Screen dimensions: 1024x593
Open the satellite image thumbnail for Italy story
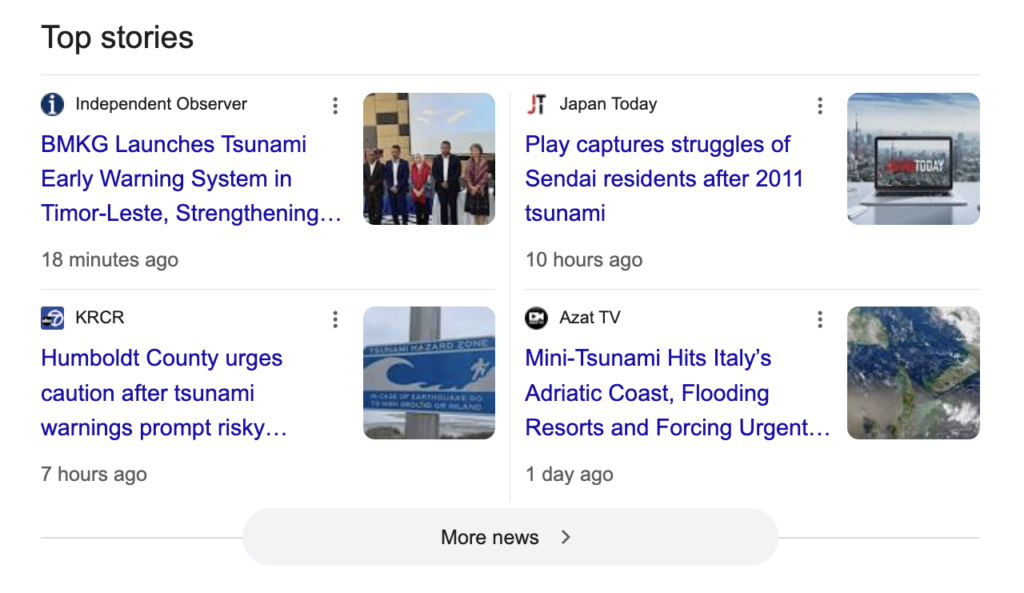coord(913,372)
